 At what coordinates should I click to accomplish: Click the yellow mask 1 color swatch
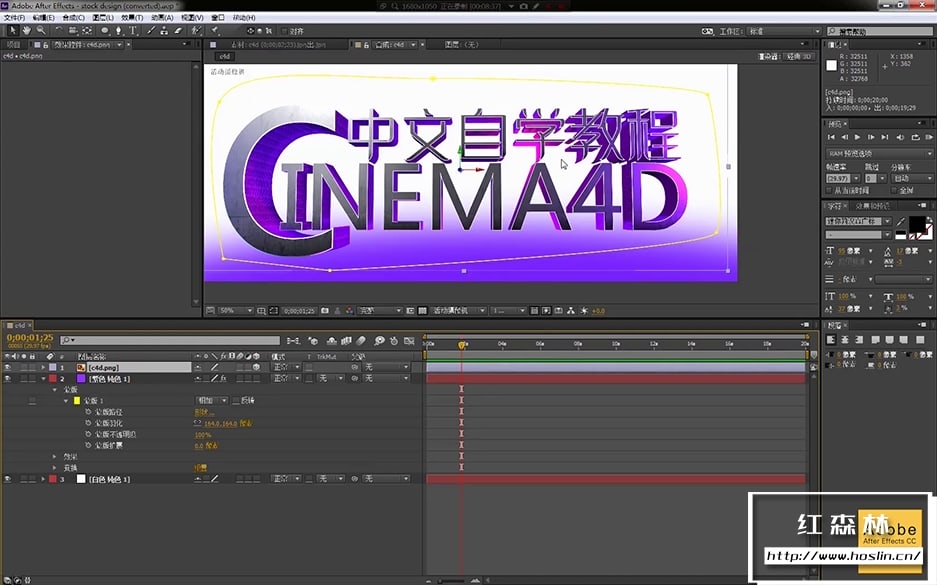(x=76, y=401)
